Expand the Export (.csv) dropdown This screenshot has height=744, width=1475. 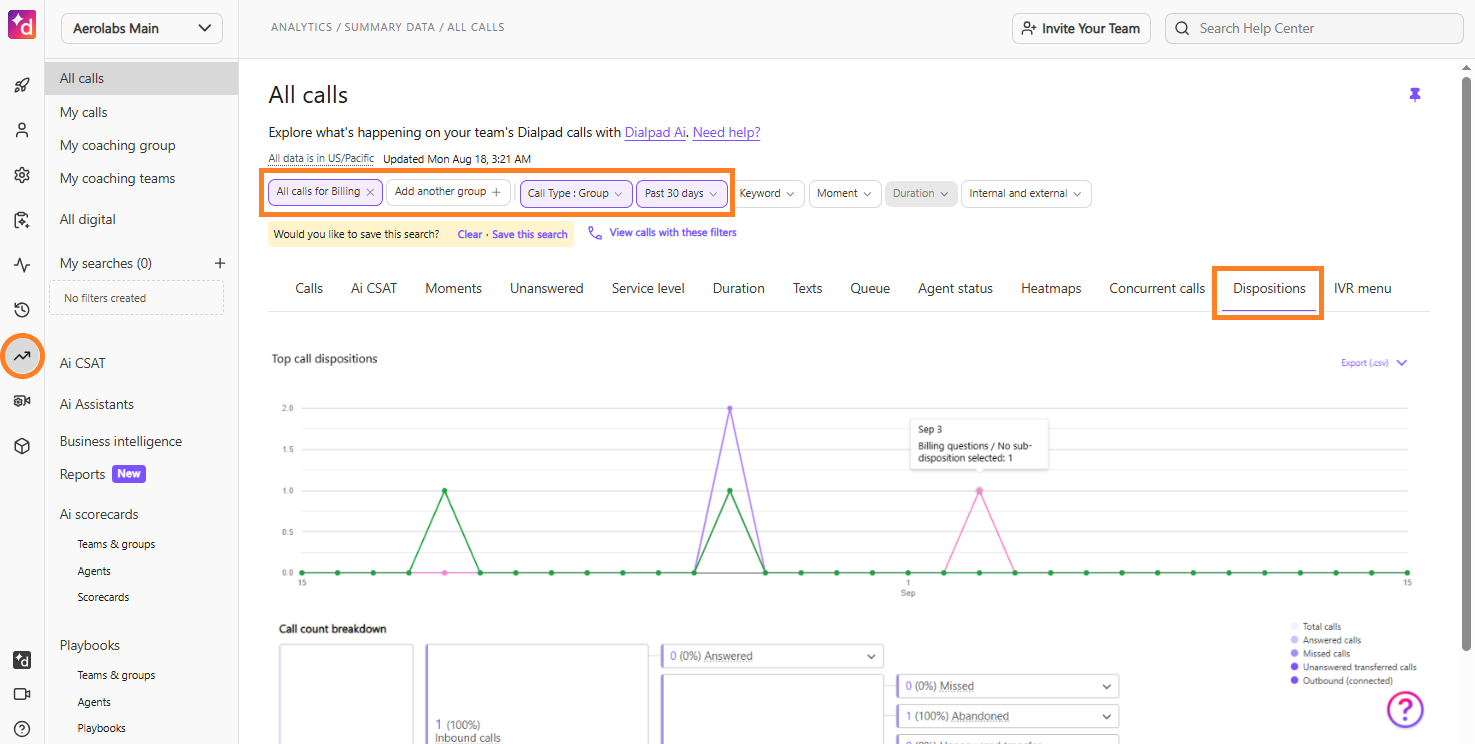1374,363
